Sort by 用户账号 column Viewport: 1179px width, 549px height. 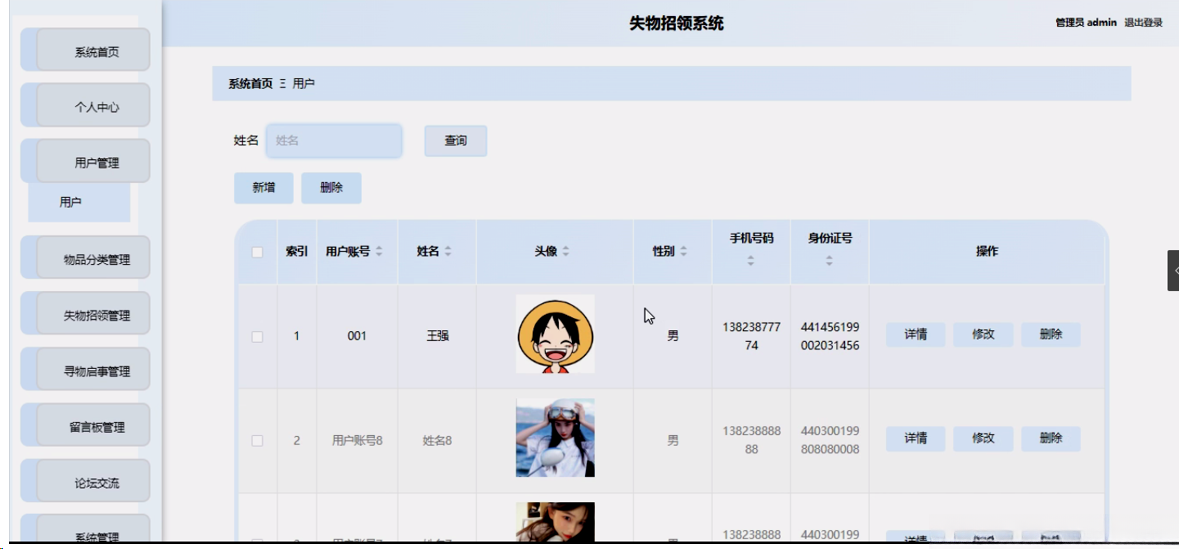pos(379,252)
